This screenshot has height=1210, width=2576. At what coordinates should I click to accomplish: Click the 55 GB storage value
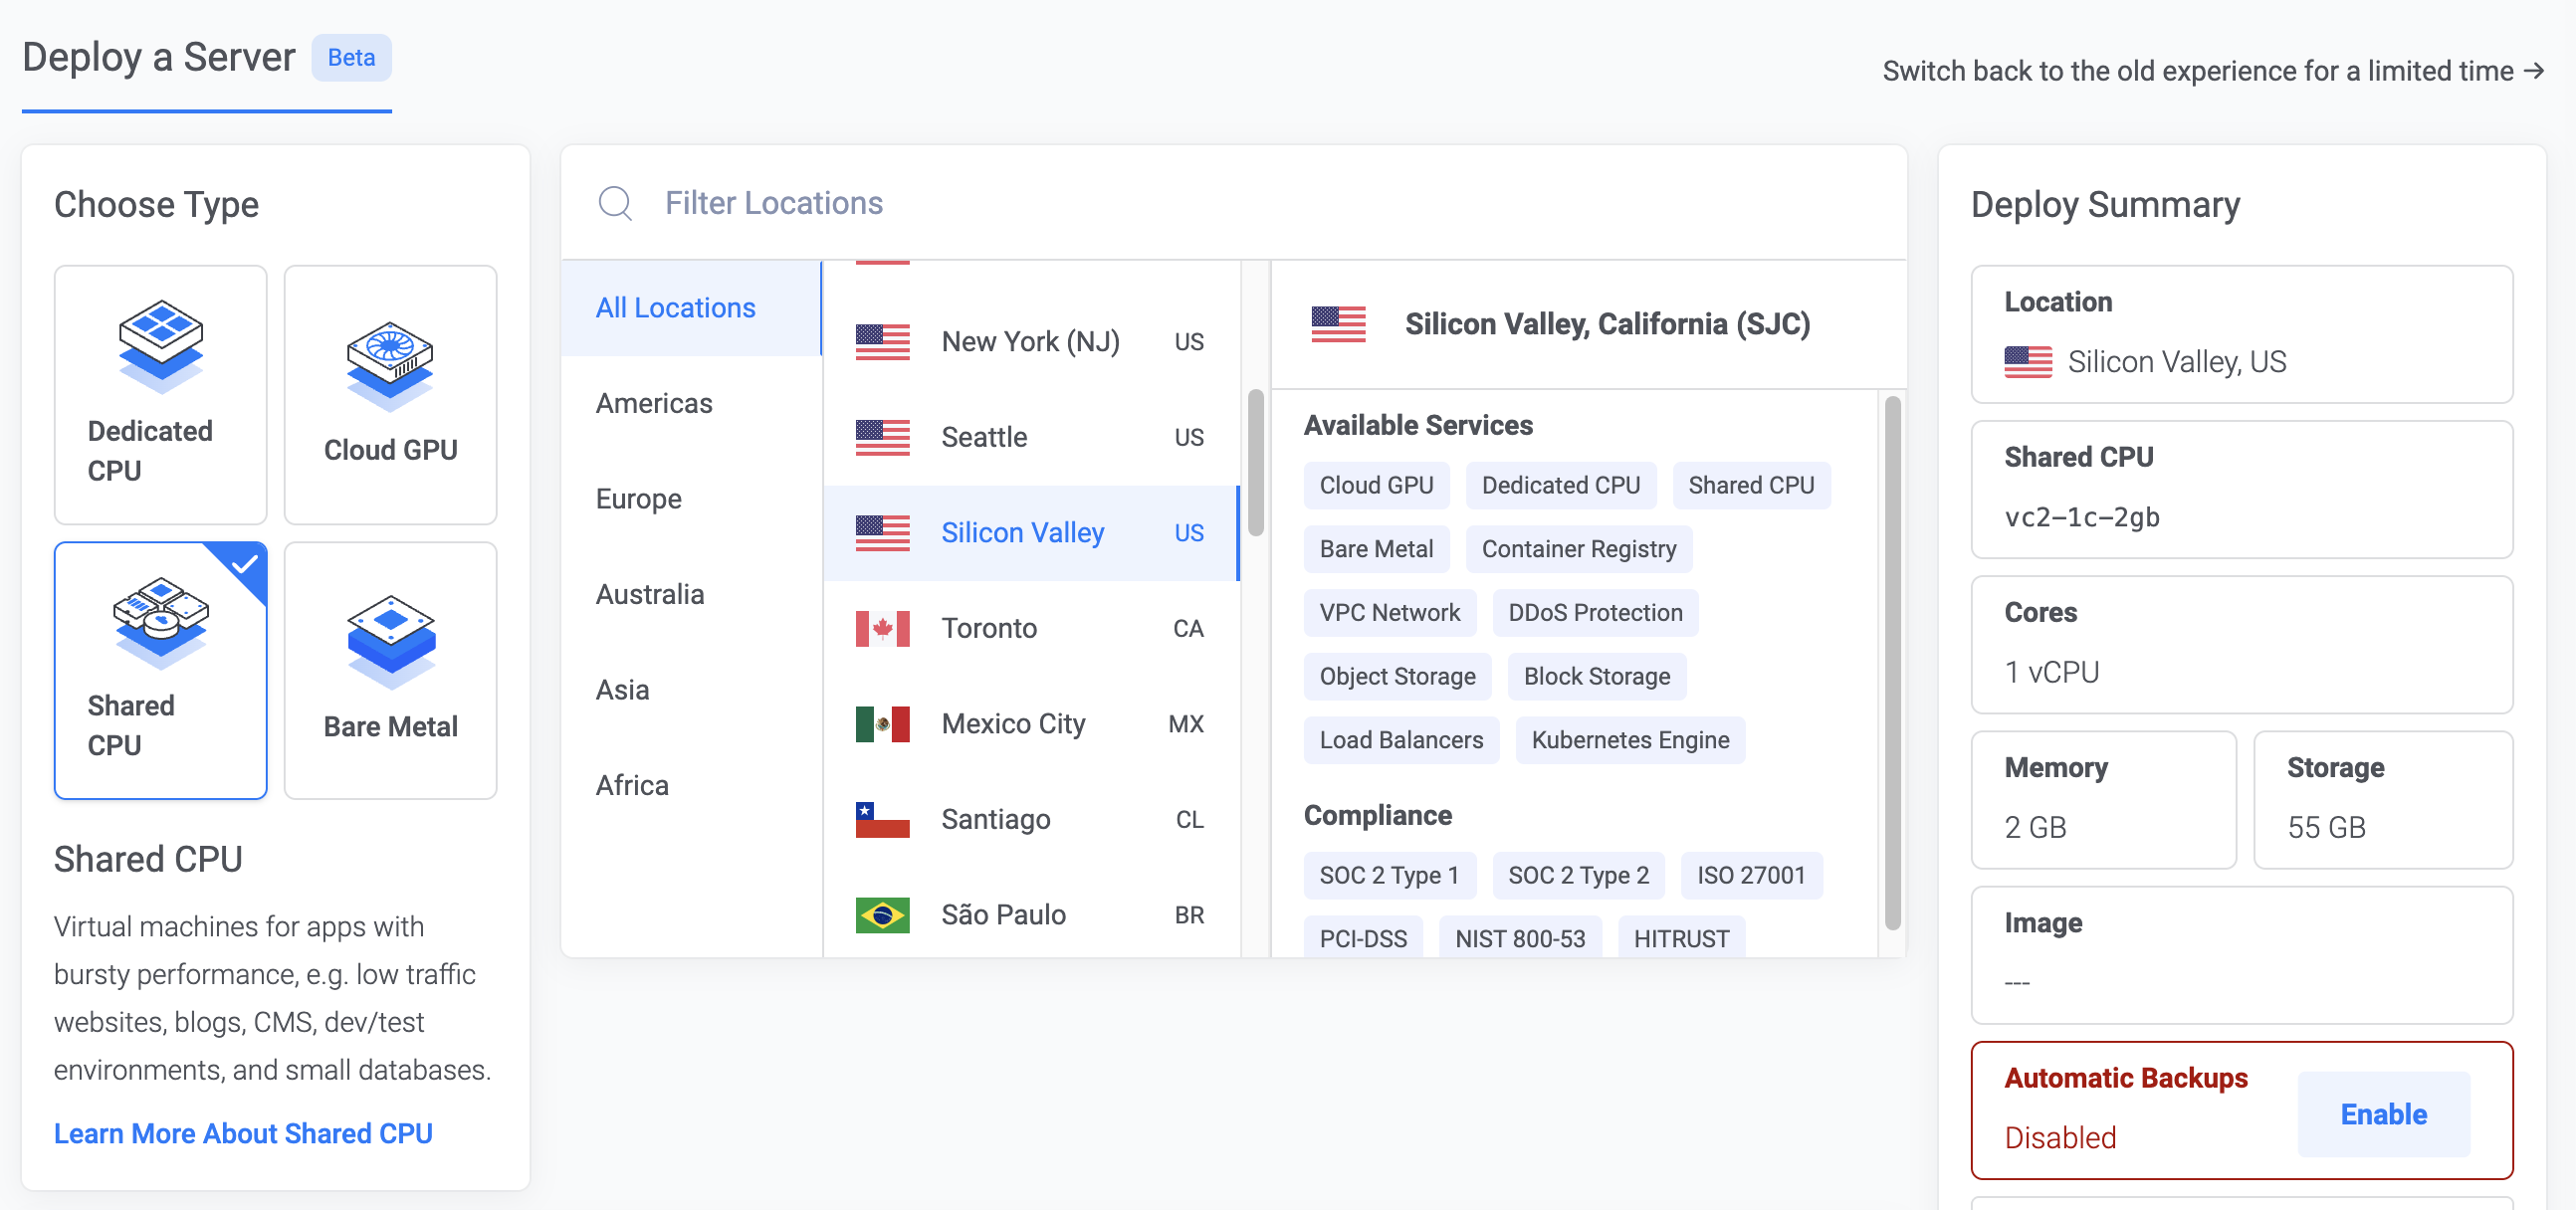click(2326, 828)
